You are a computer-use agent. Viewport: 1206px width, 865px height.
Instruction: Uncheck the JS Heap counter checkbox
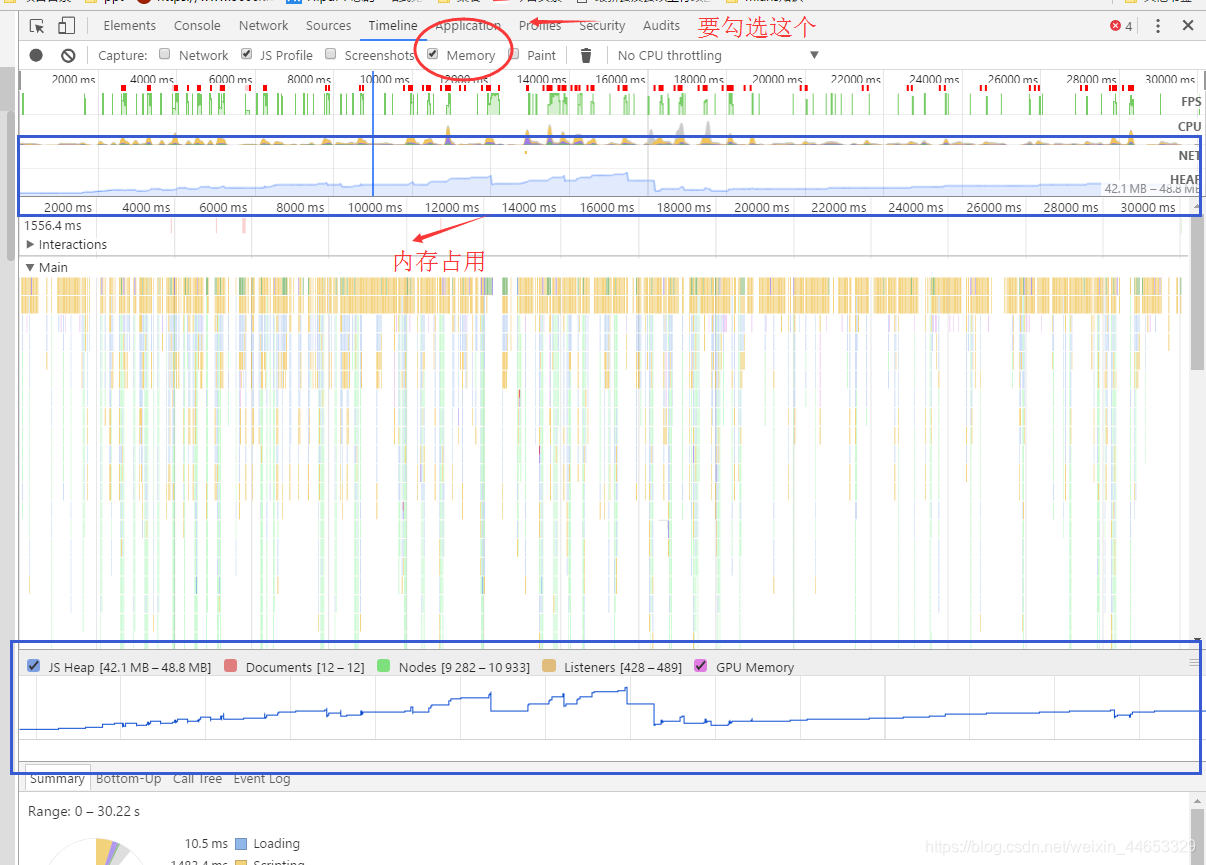pos(34,666)
